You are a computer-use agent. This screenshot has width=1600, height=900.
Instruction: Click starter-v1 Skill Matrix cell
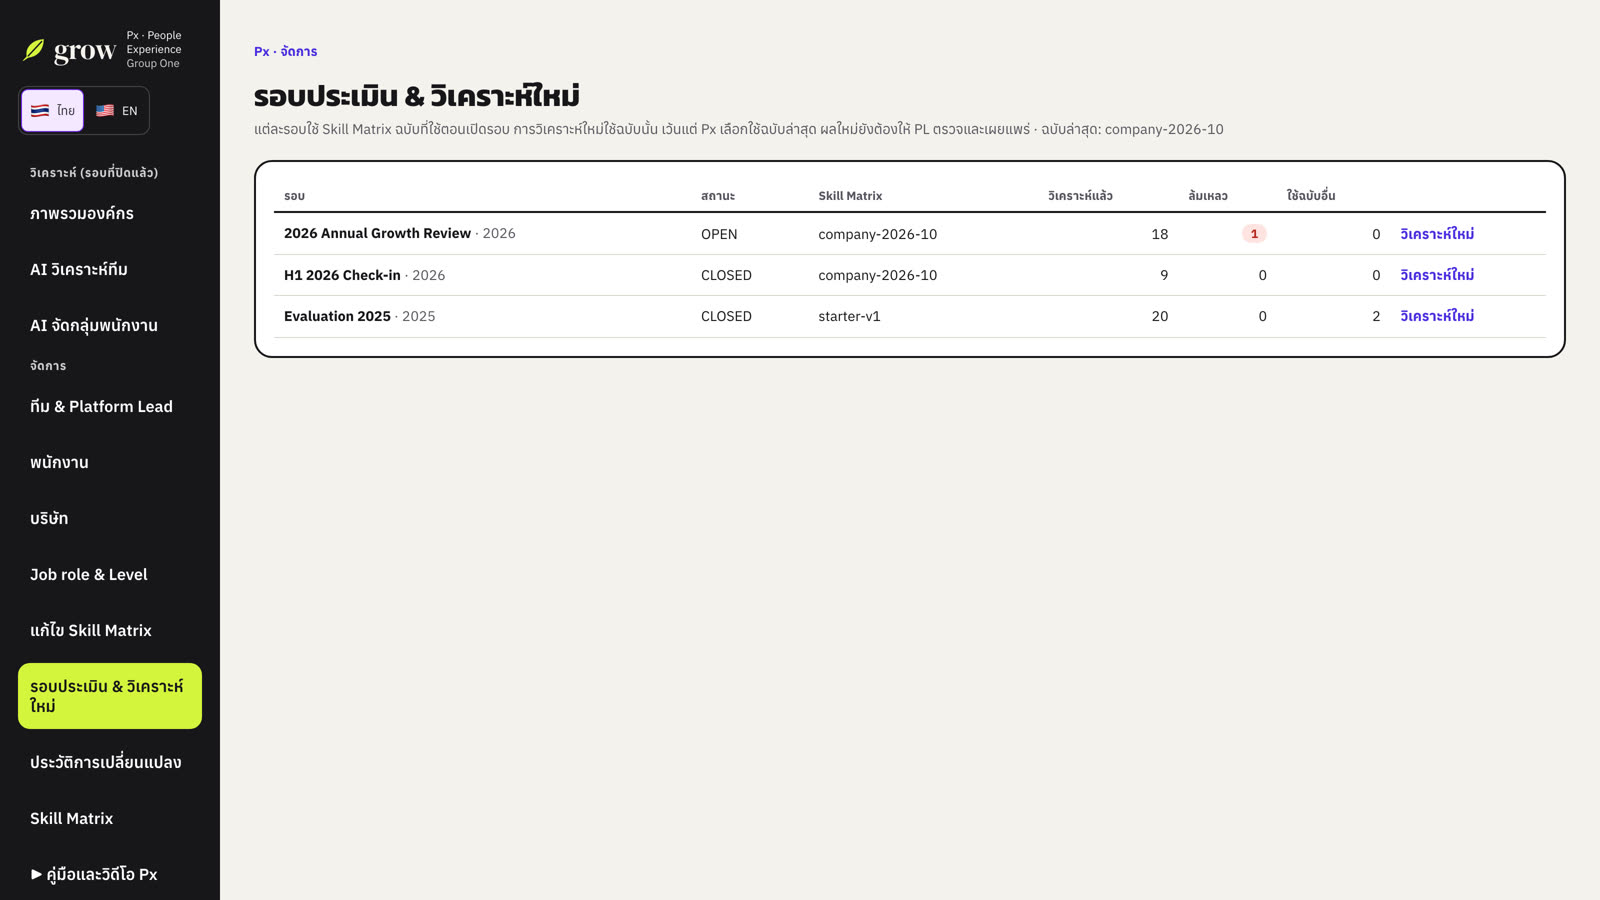pos(849,316)
